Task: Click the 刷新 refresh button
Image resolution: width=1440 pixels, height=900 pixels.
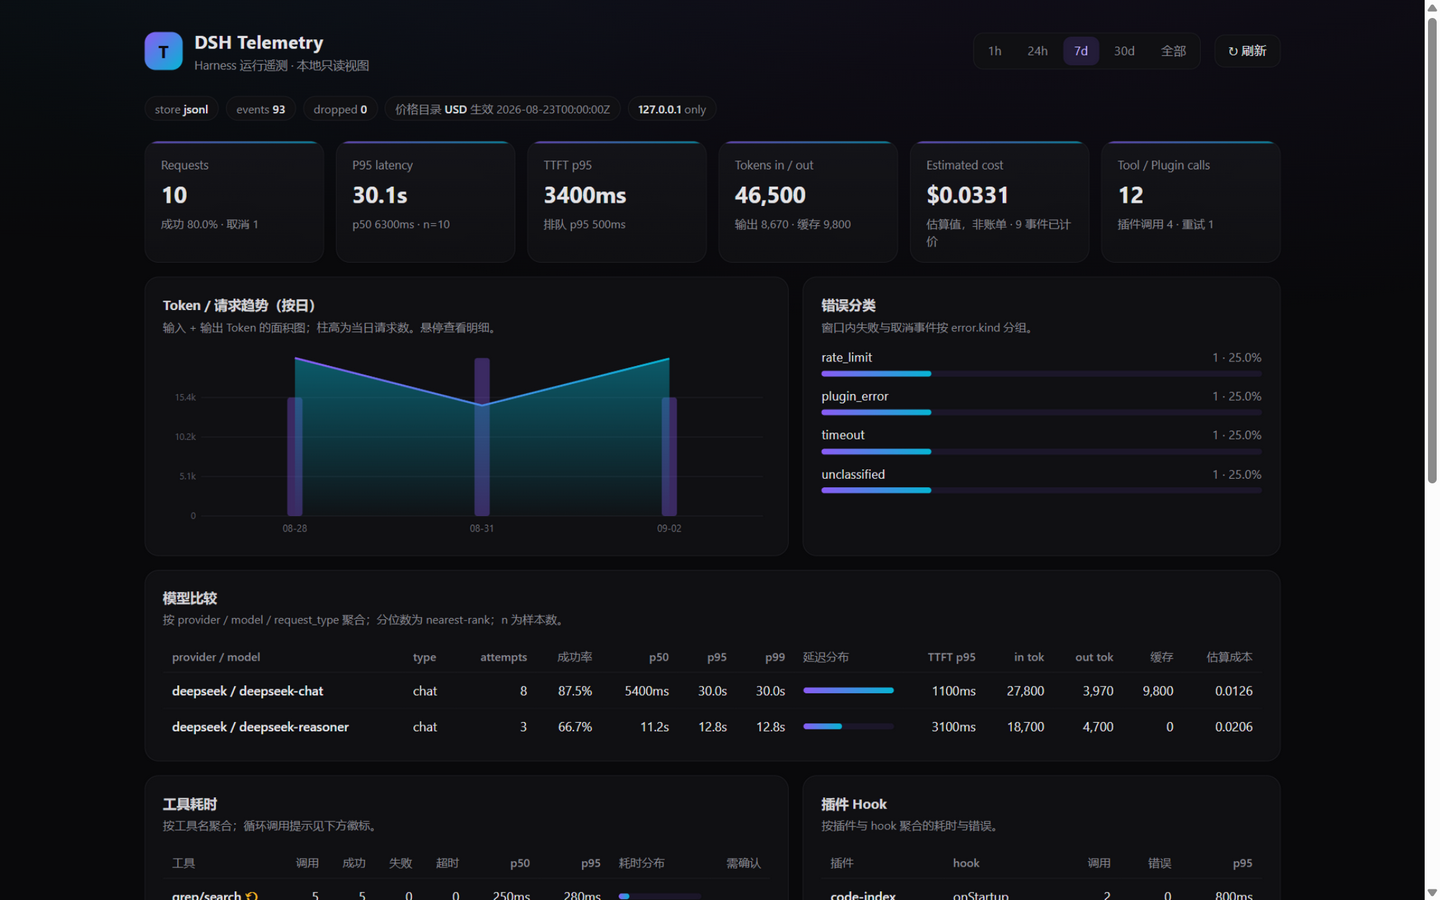Action: click(x=1247, y=51)
